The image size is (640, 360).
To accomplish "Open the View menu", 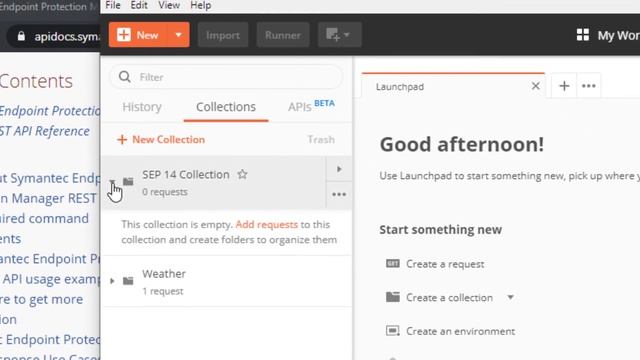I will (169, 6).
